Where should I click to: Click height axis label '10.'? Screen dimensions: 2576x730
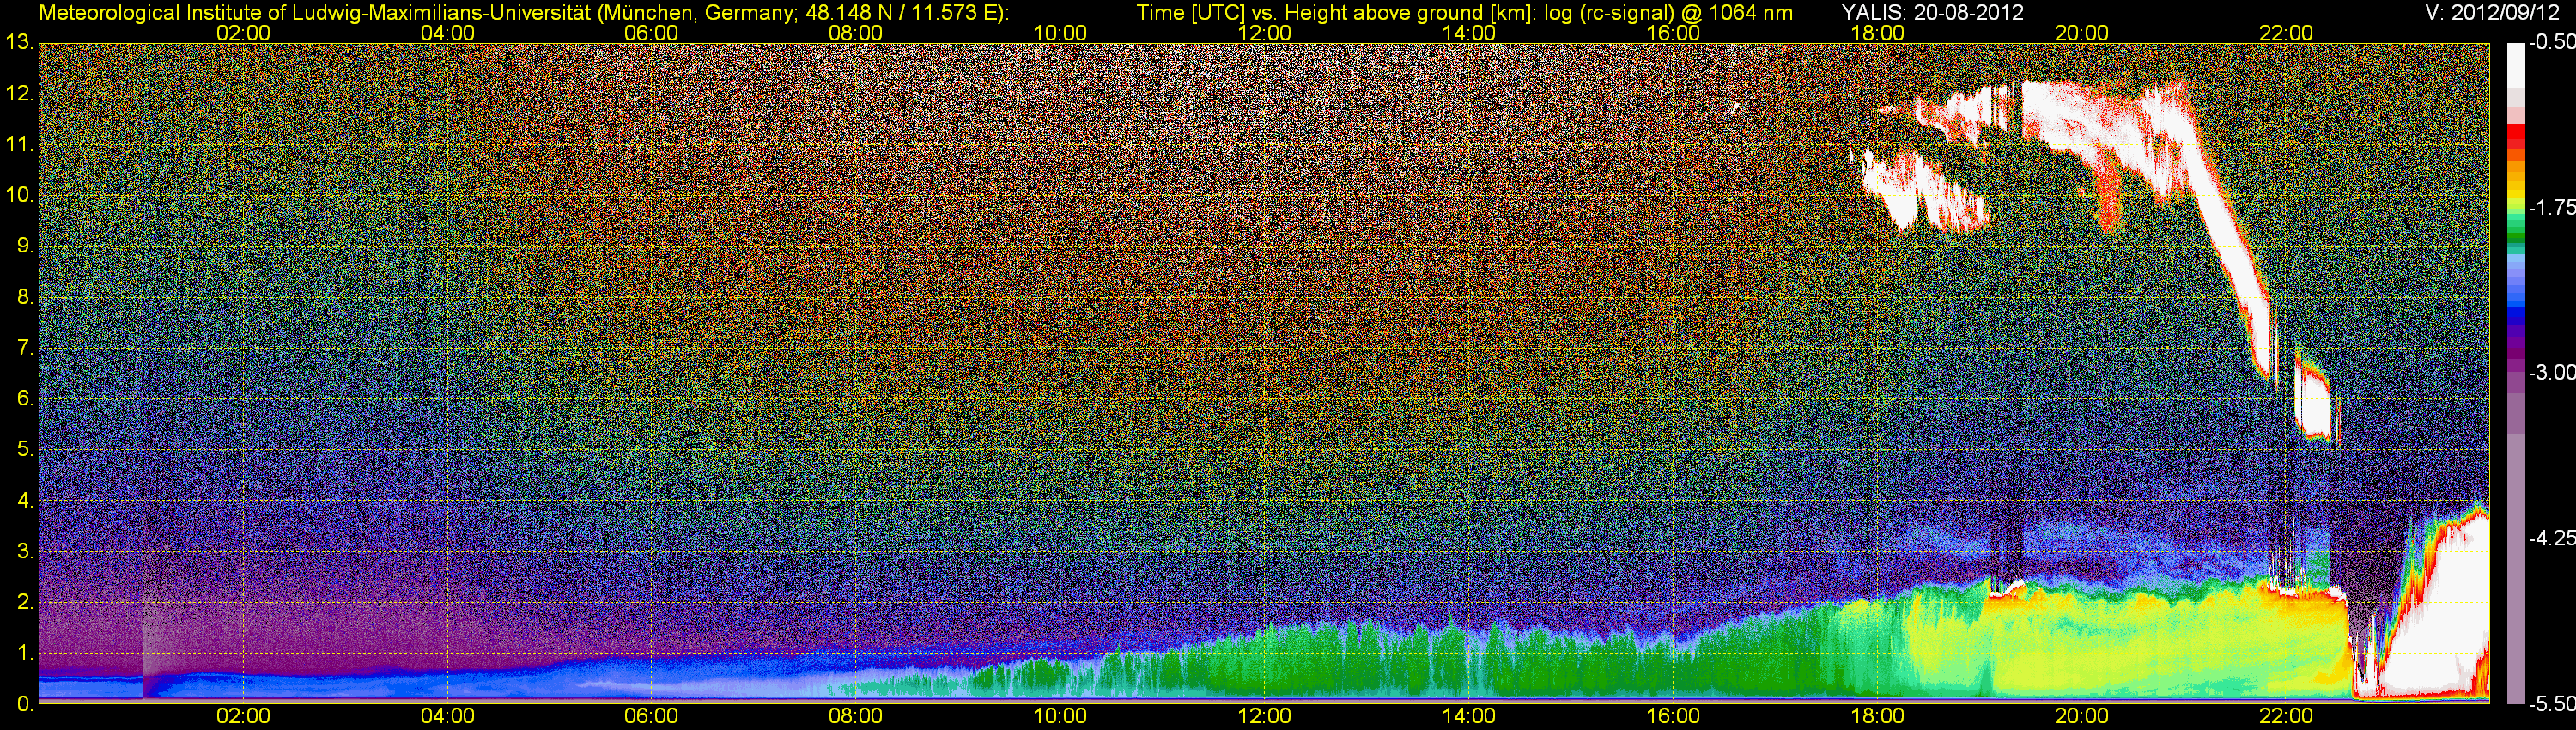[x=20, y=195]
